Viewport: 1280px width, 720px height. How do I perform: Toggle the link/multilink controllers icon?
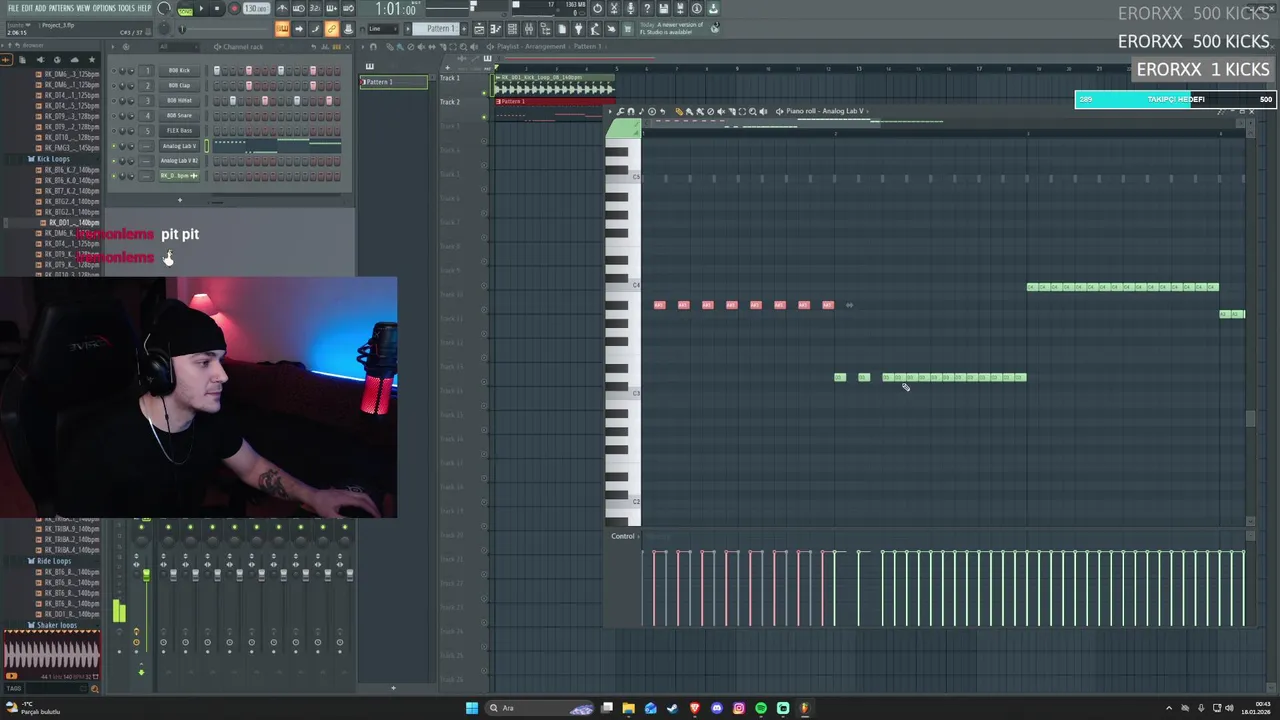pyautogui.click(x=331, y=29)
